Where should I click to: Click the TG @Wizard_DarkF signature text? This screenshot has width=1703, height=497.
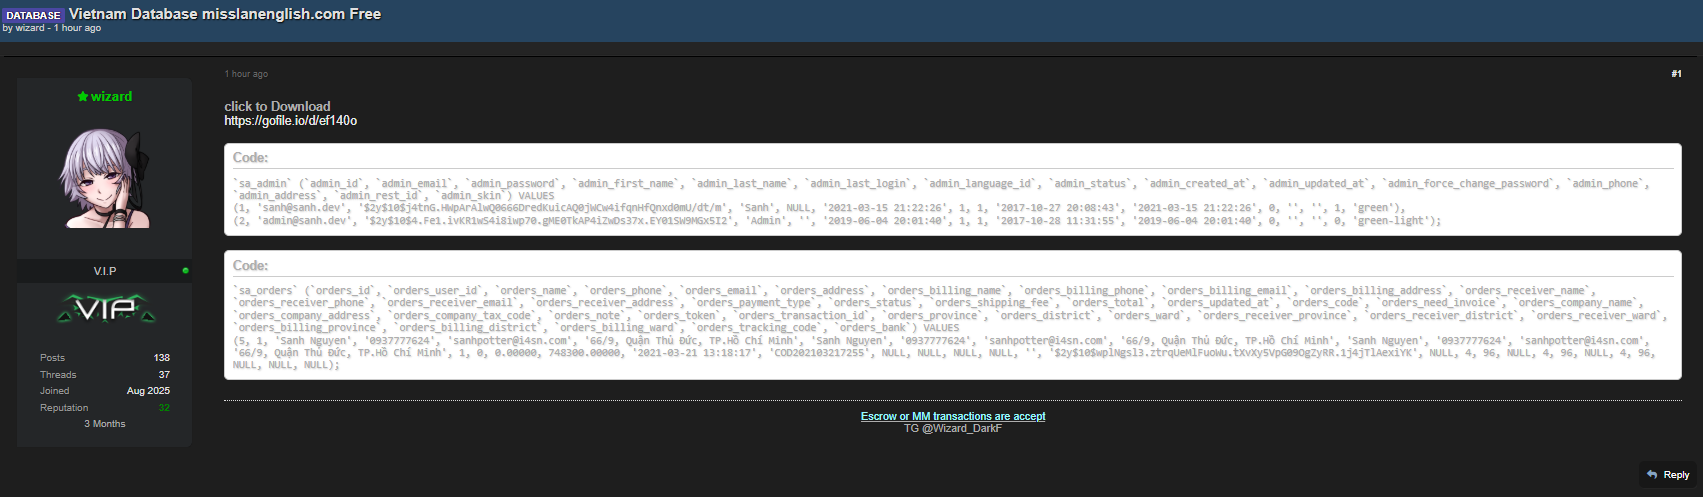coord(953,428)
